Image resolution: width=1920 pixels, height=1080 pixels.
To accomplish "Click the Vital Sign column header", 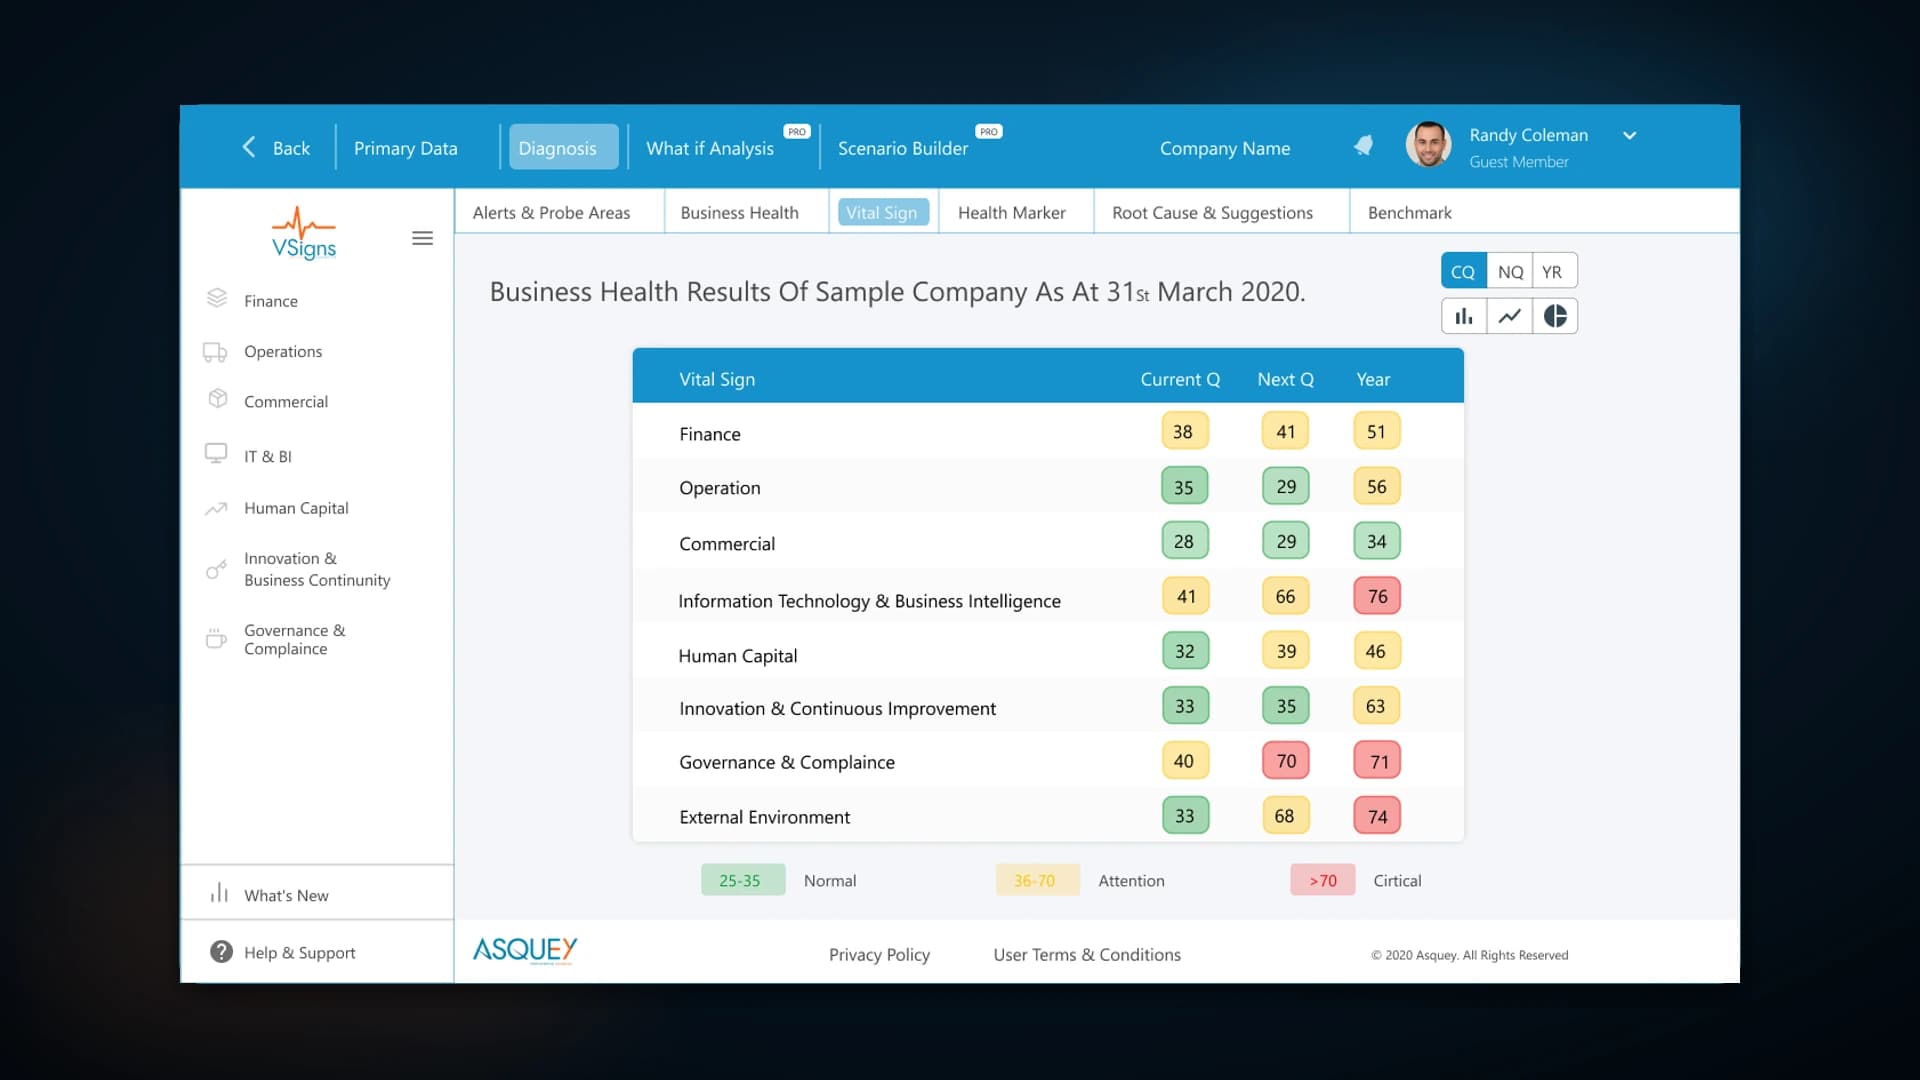I will pyautogui.click(x=717, y=379).
